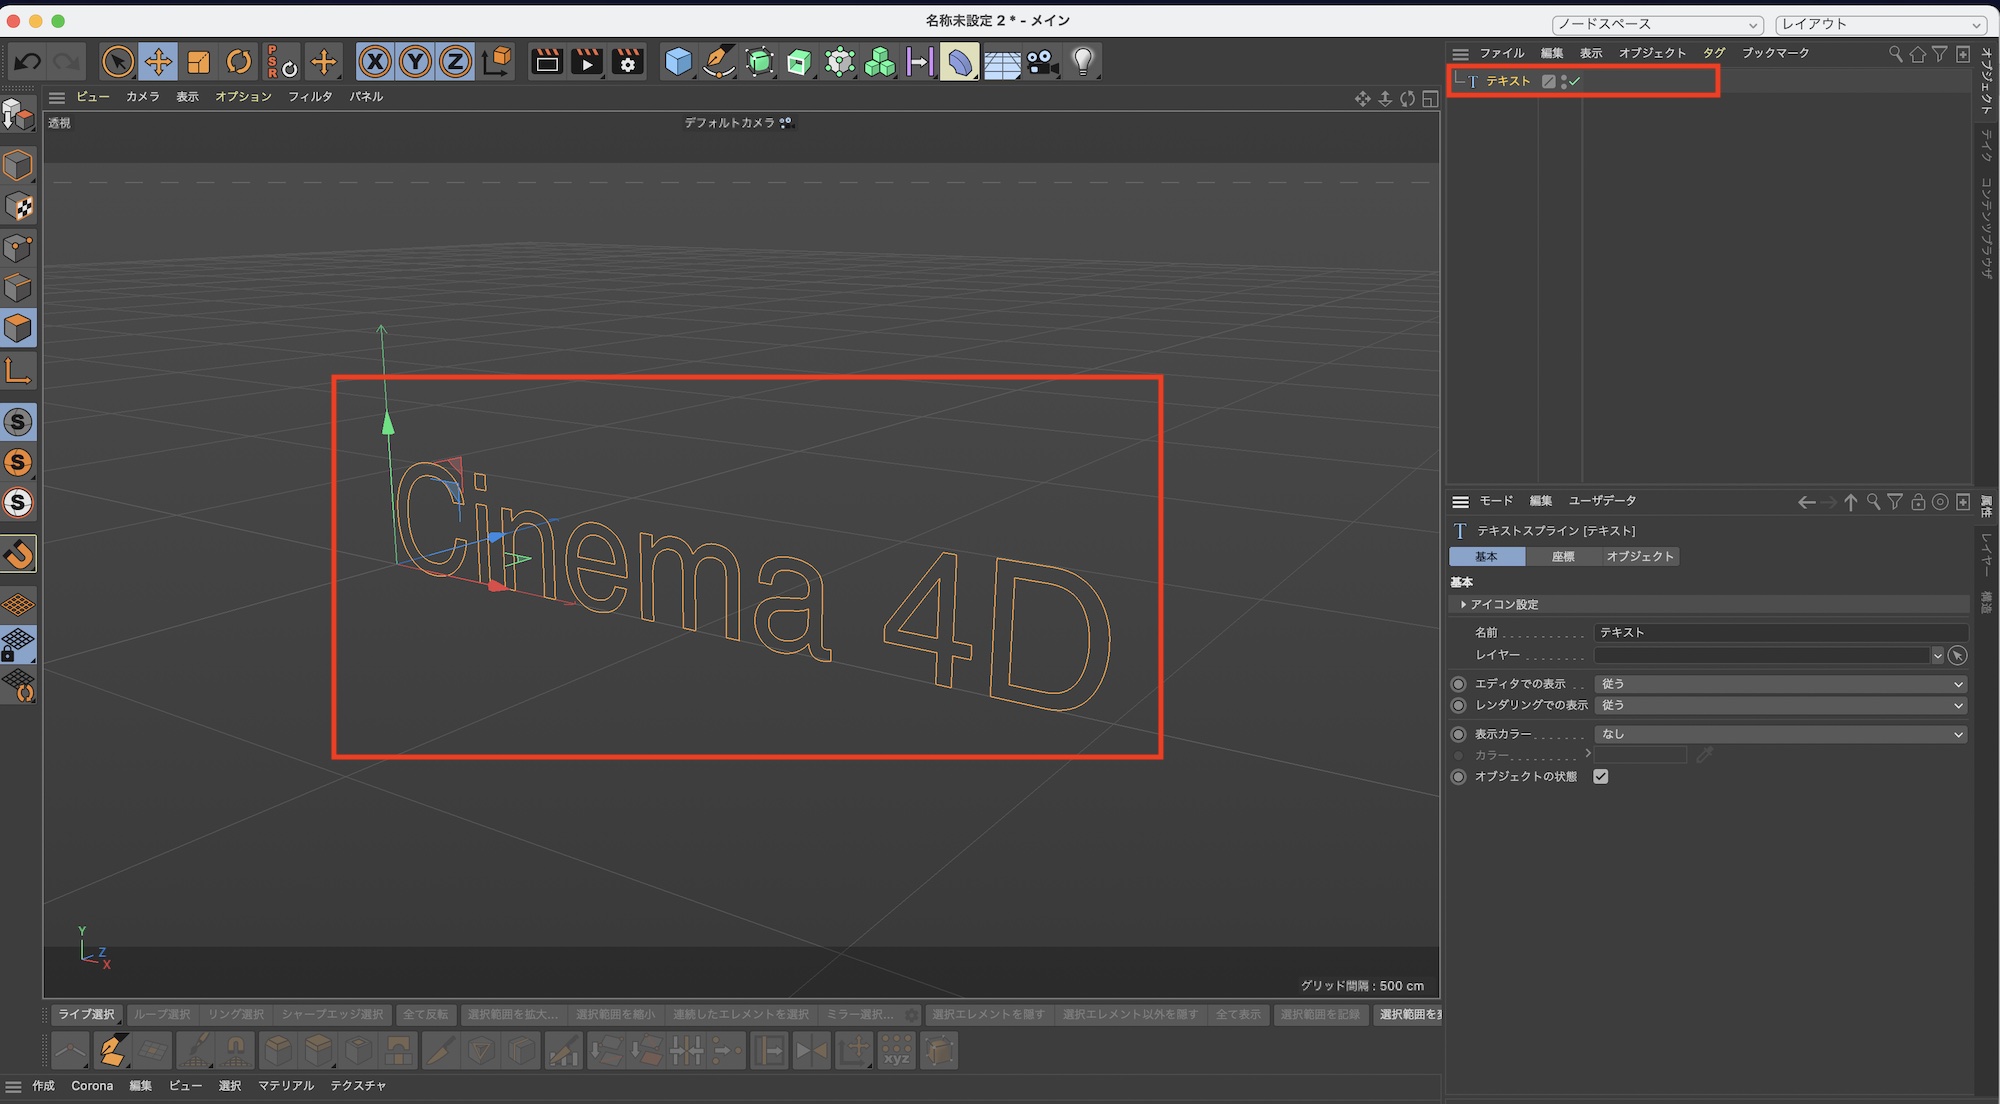Open フィルタ viewport menu

coord(310,97)
